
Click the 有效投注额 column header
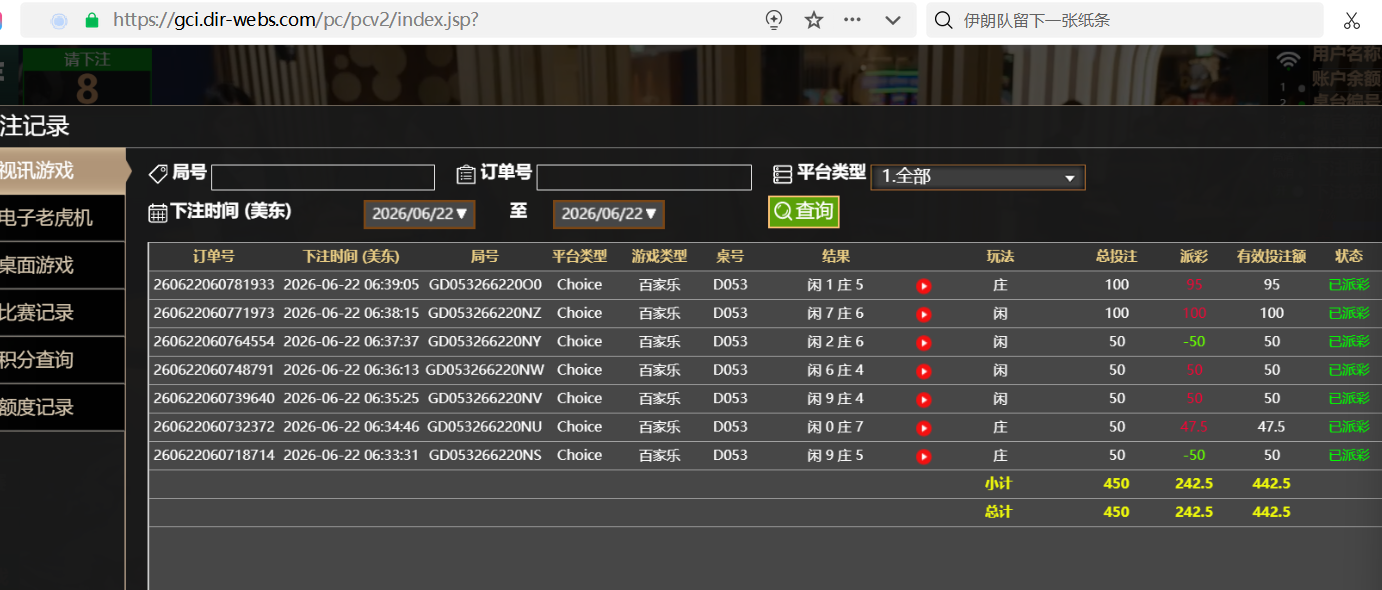point(1271,256)
